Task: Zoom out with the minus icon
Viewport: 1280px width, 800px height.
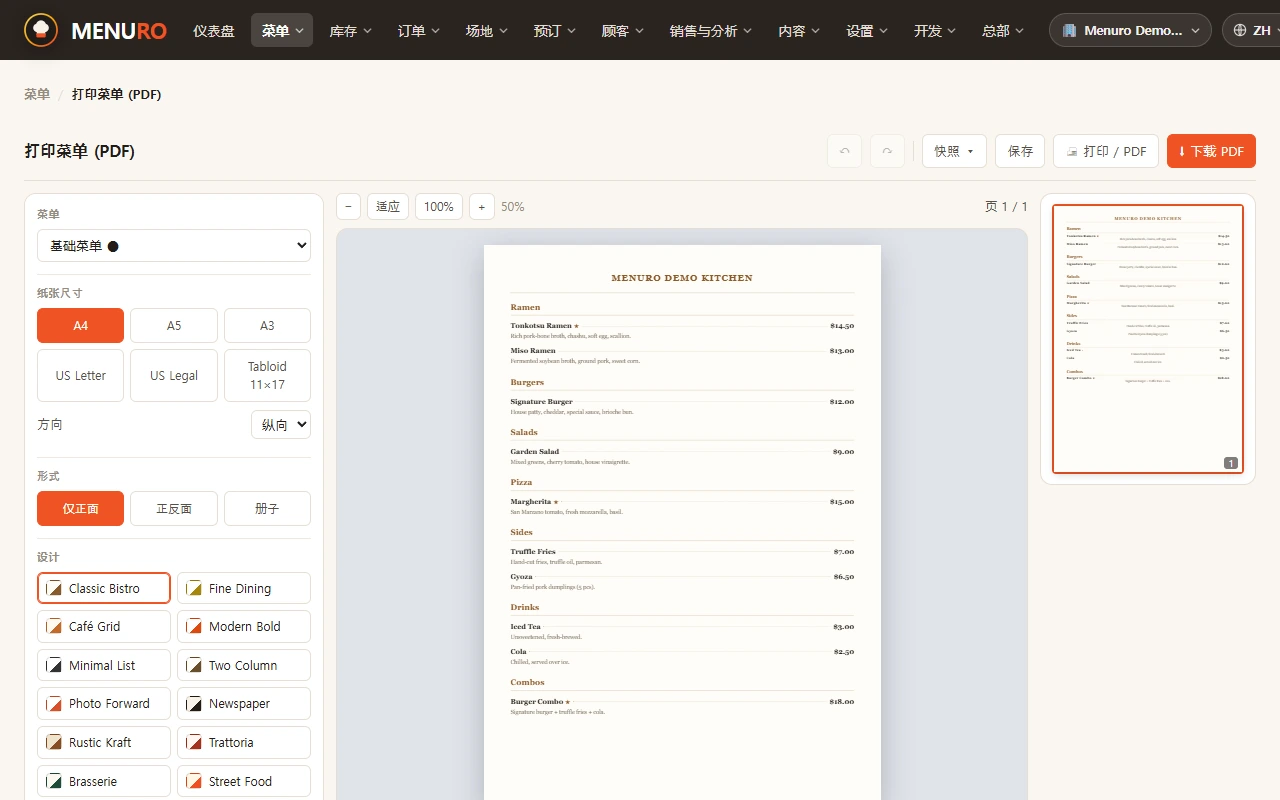Action: pos(348,206)
